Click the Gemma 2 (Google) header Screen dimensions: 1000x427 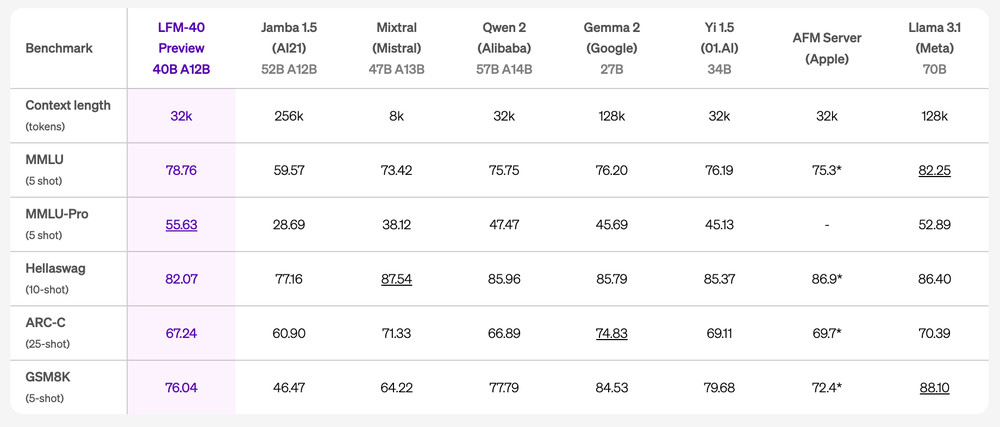click(x=612, y=48)
